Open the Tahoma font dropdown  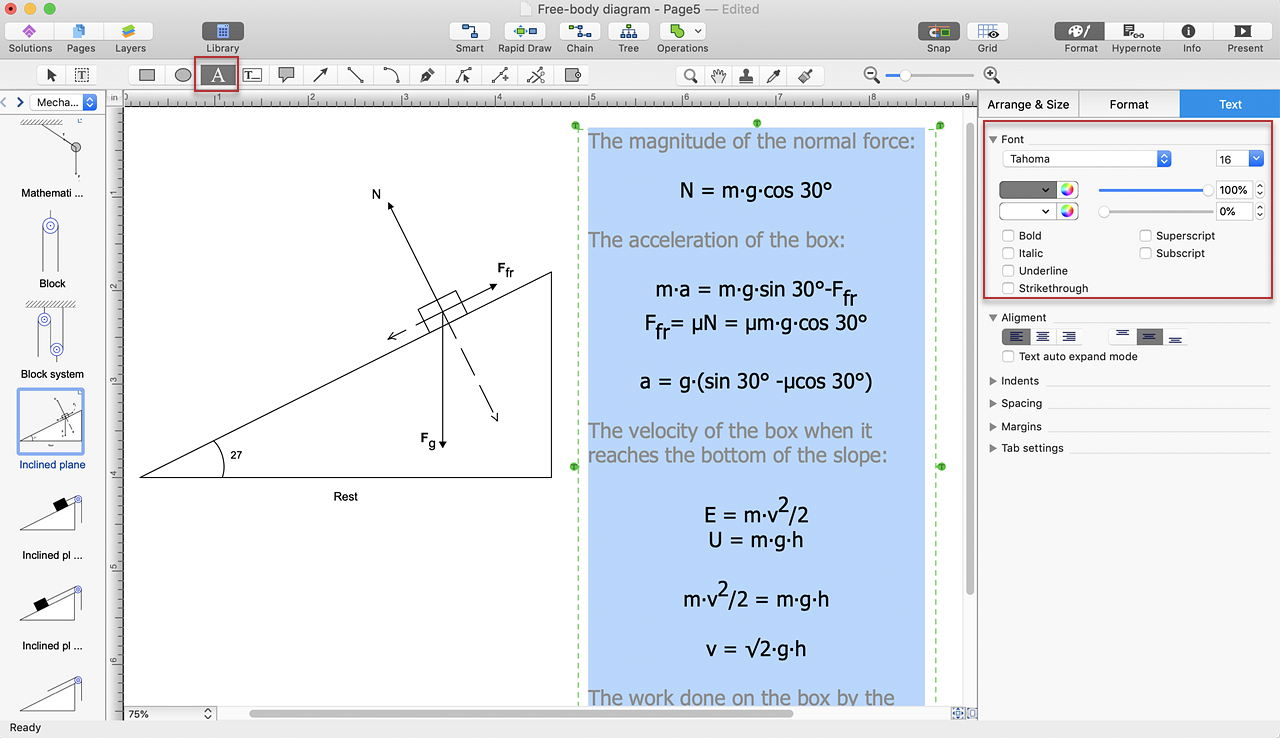(x=1086, y=159)
